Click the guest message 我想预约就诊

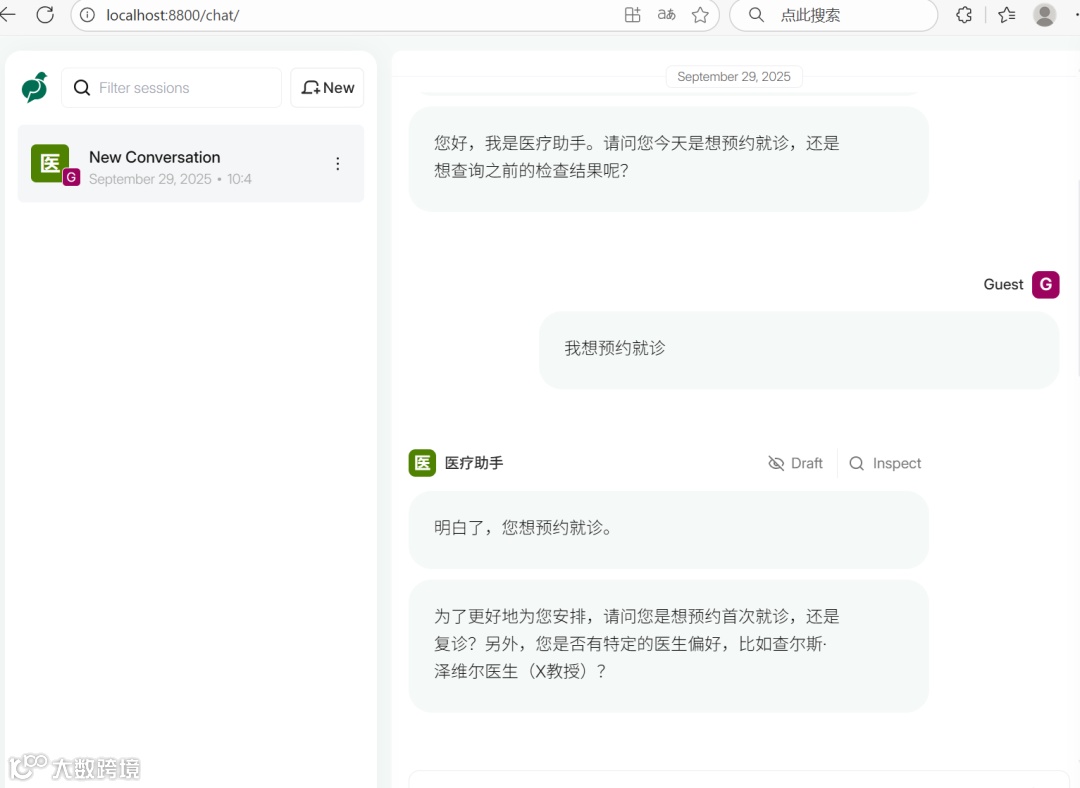click(799, 350)
